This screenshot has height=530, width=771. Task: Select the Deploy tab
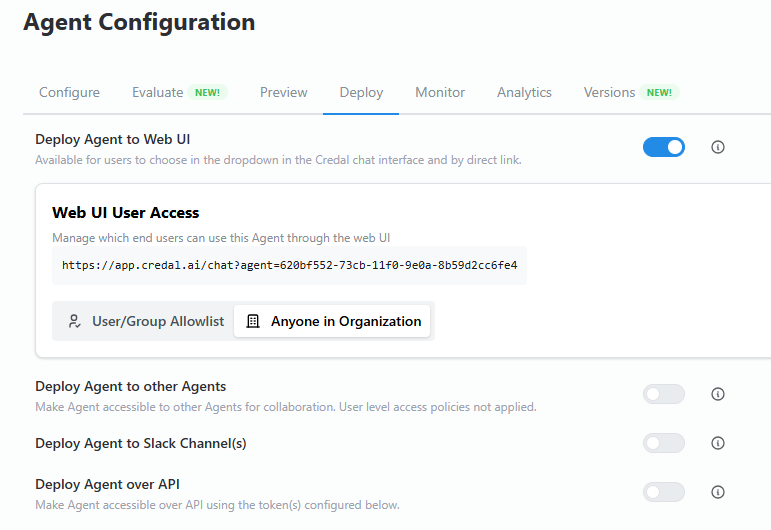pos(361,92)
